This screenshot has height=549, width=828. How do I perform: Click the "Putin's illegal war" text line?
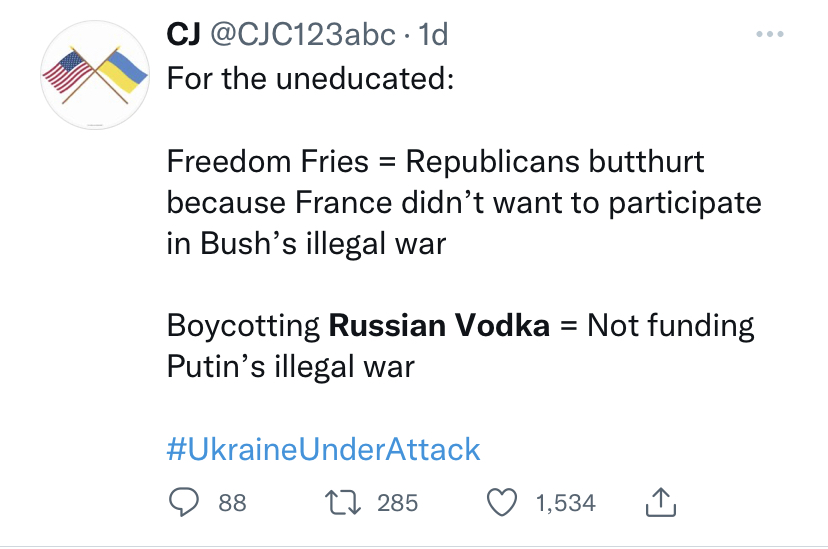[290, 367]
